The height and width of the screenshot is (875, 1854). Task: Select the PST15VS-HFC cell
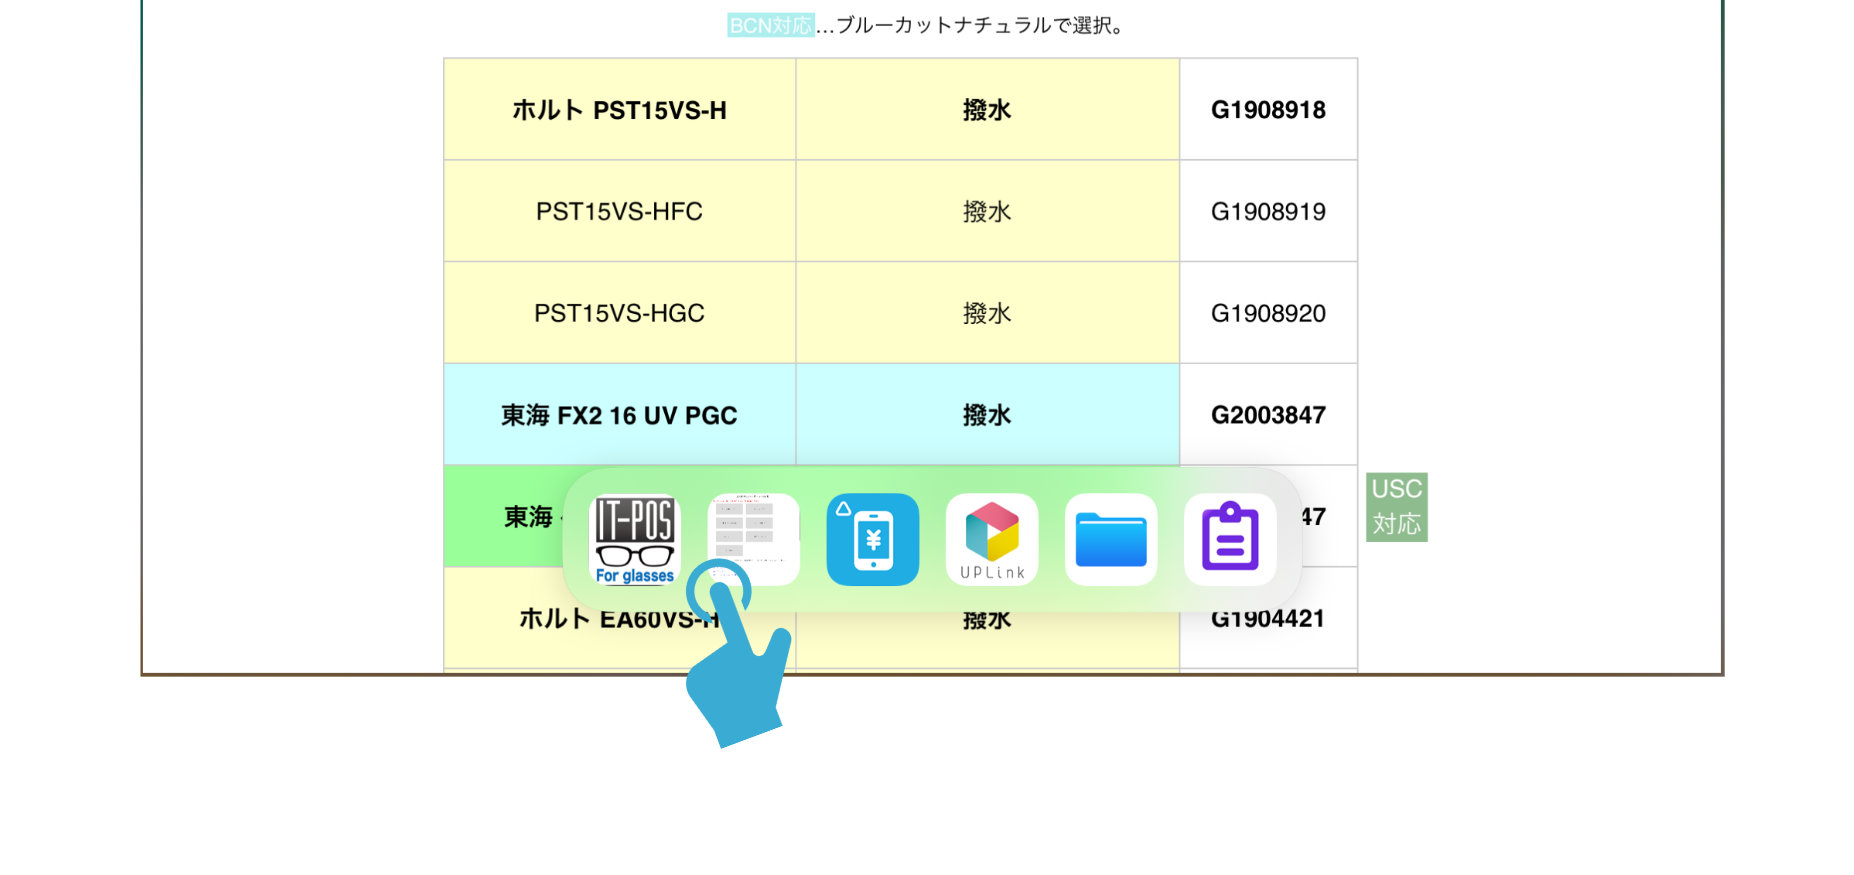pyautogui.click(x=620, y=211)
